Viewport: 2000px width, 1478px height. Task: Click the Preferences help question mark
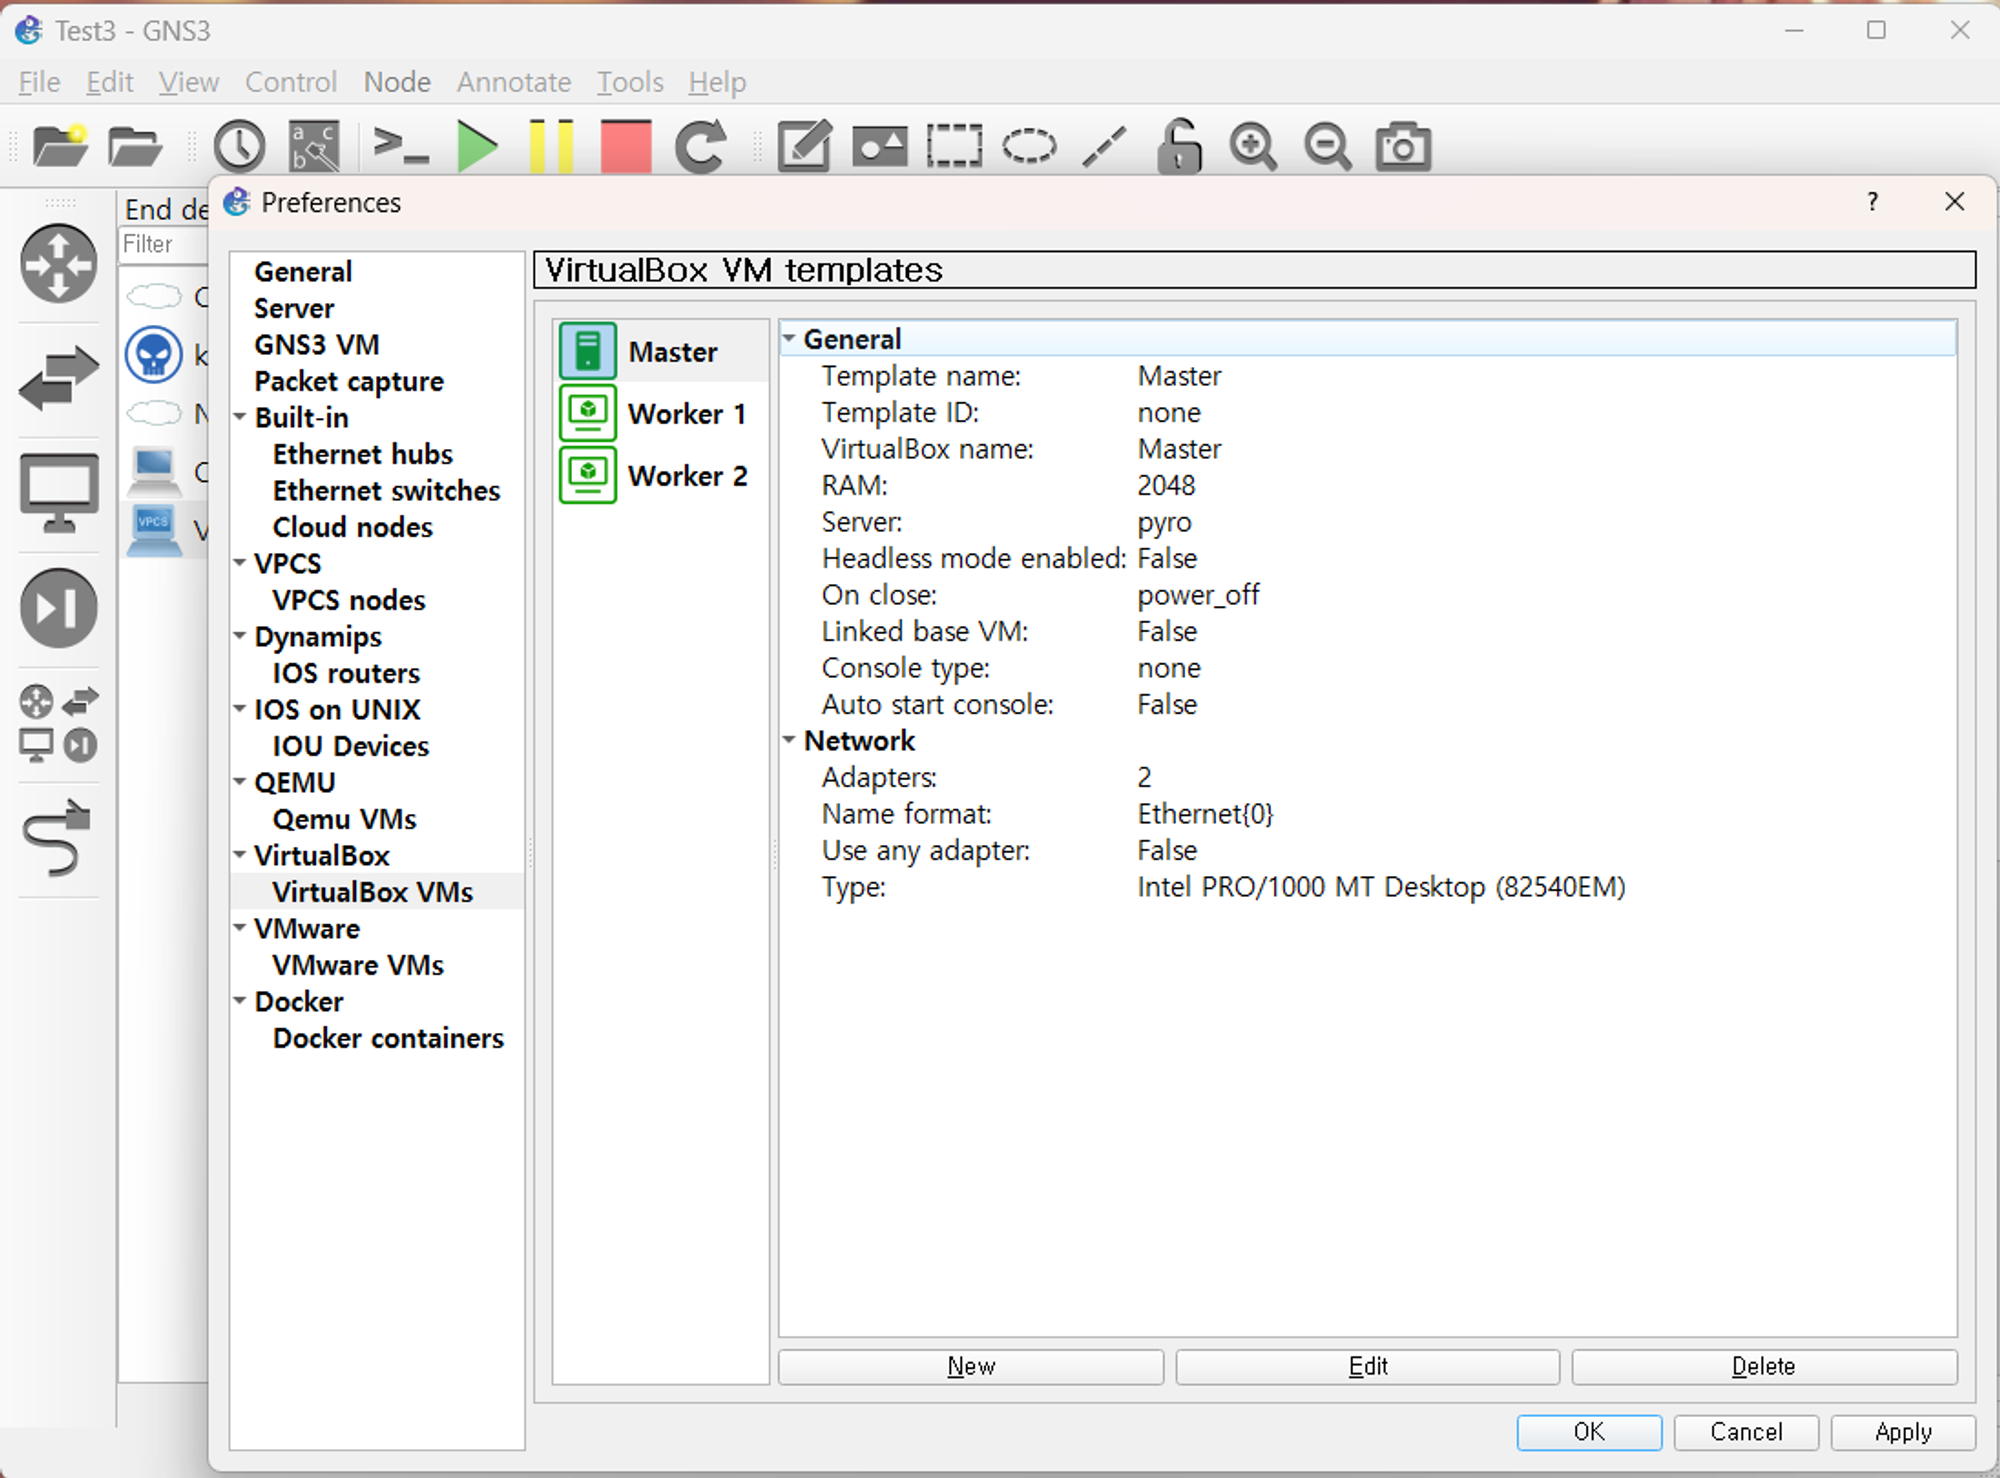point(1872,202)
